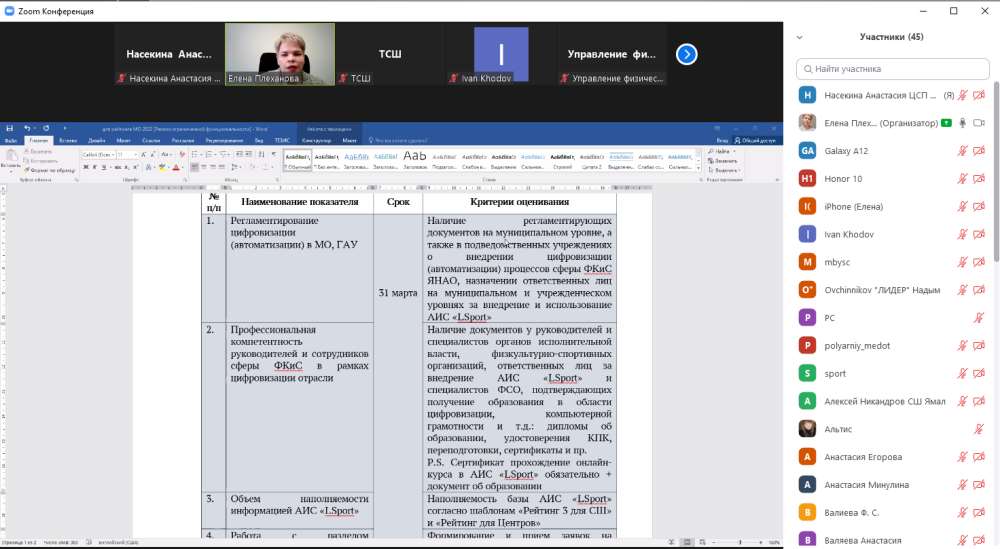Clear all formatting in Word font group
Viewport: 1000px width, 549px height.
pyautogui.click(x=182, y=154)
